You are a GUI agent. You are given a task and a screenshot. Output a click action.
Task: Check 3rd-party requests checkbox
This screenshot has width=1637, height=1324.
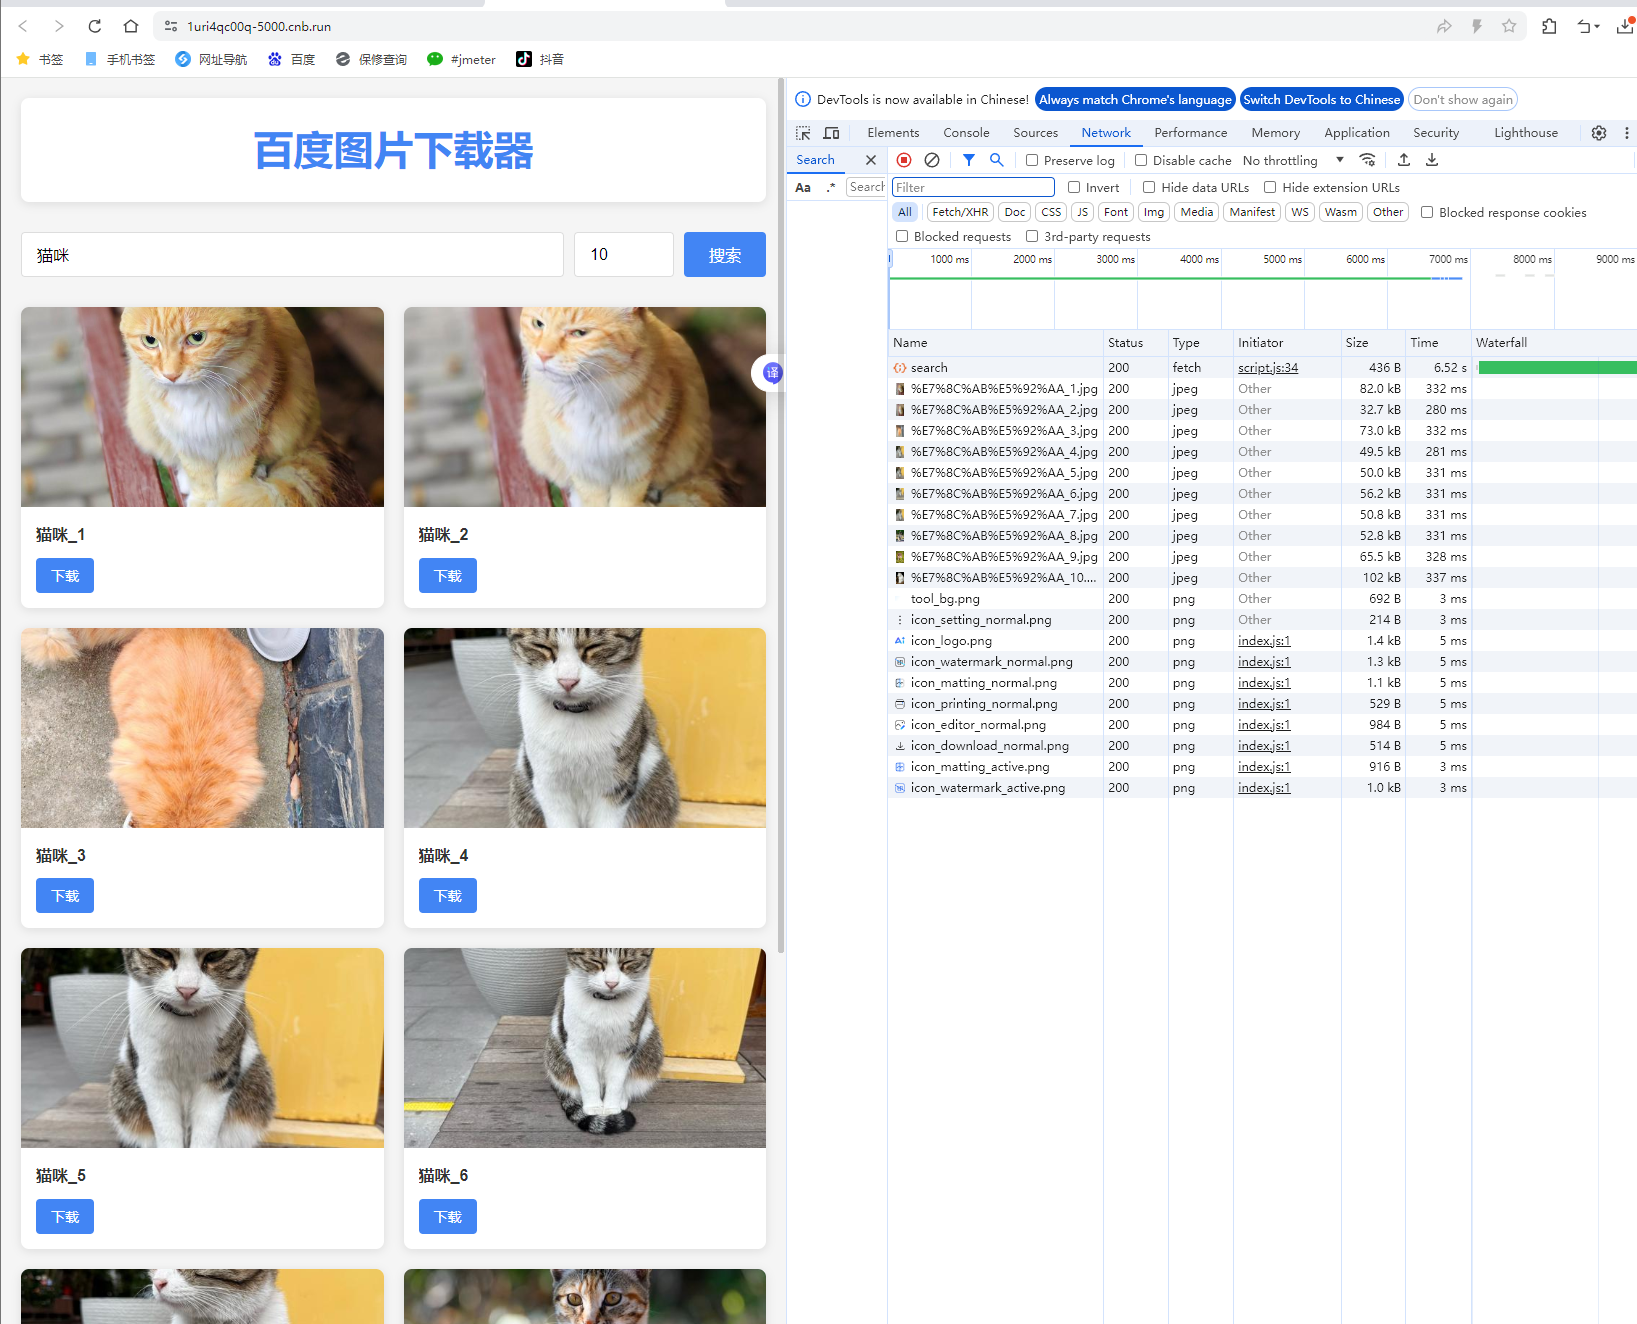[x=1032, y=236]
